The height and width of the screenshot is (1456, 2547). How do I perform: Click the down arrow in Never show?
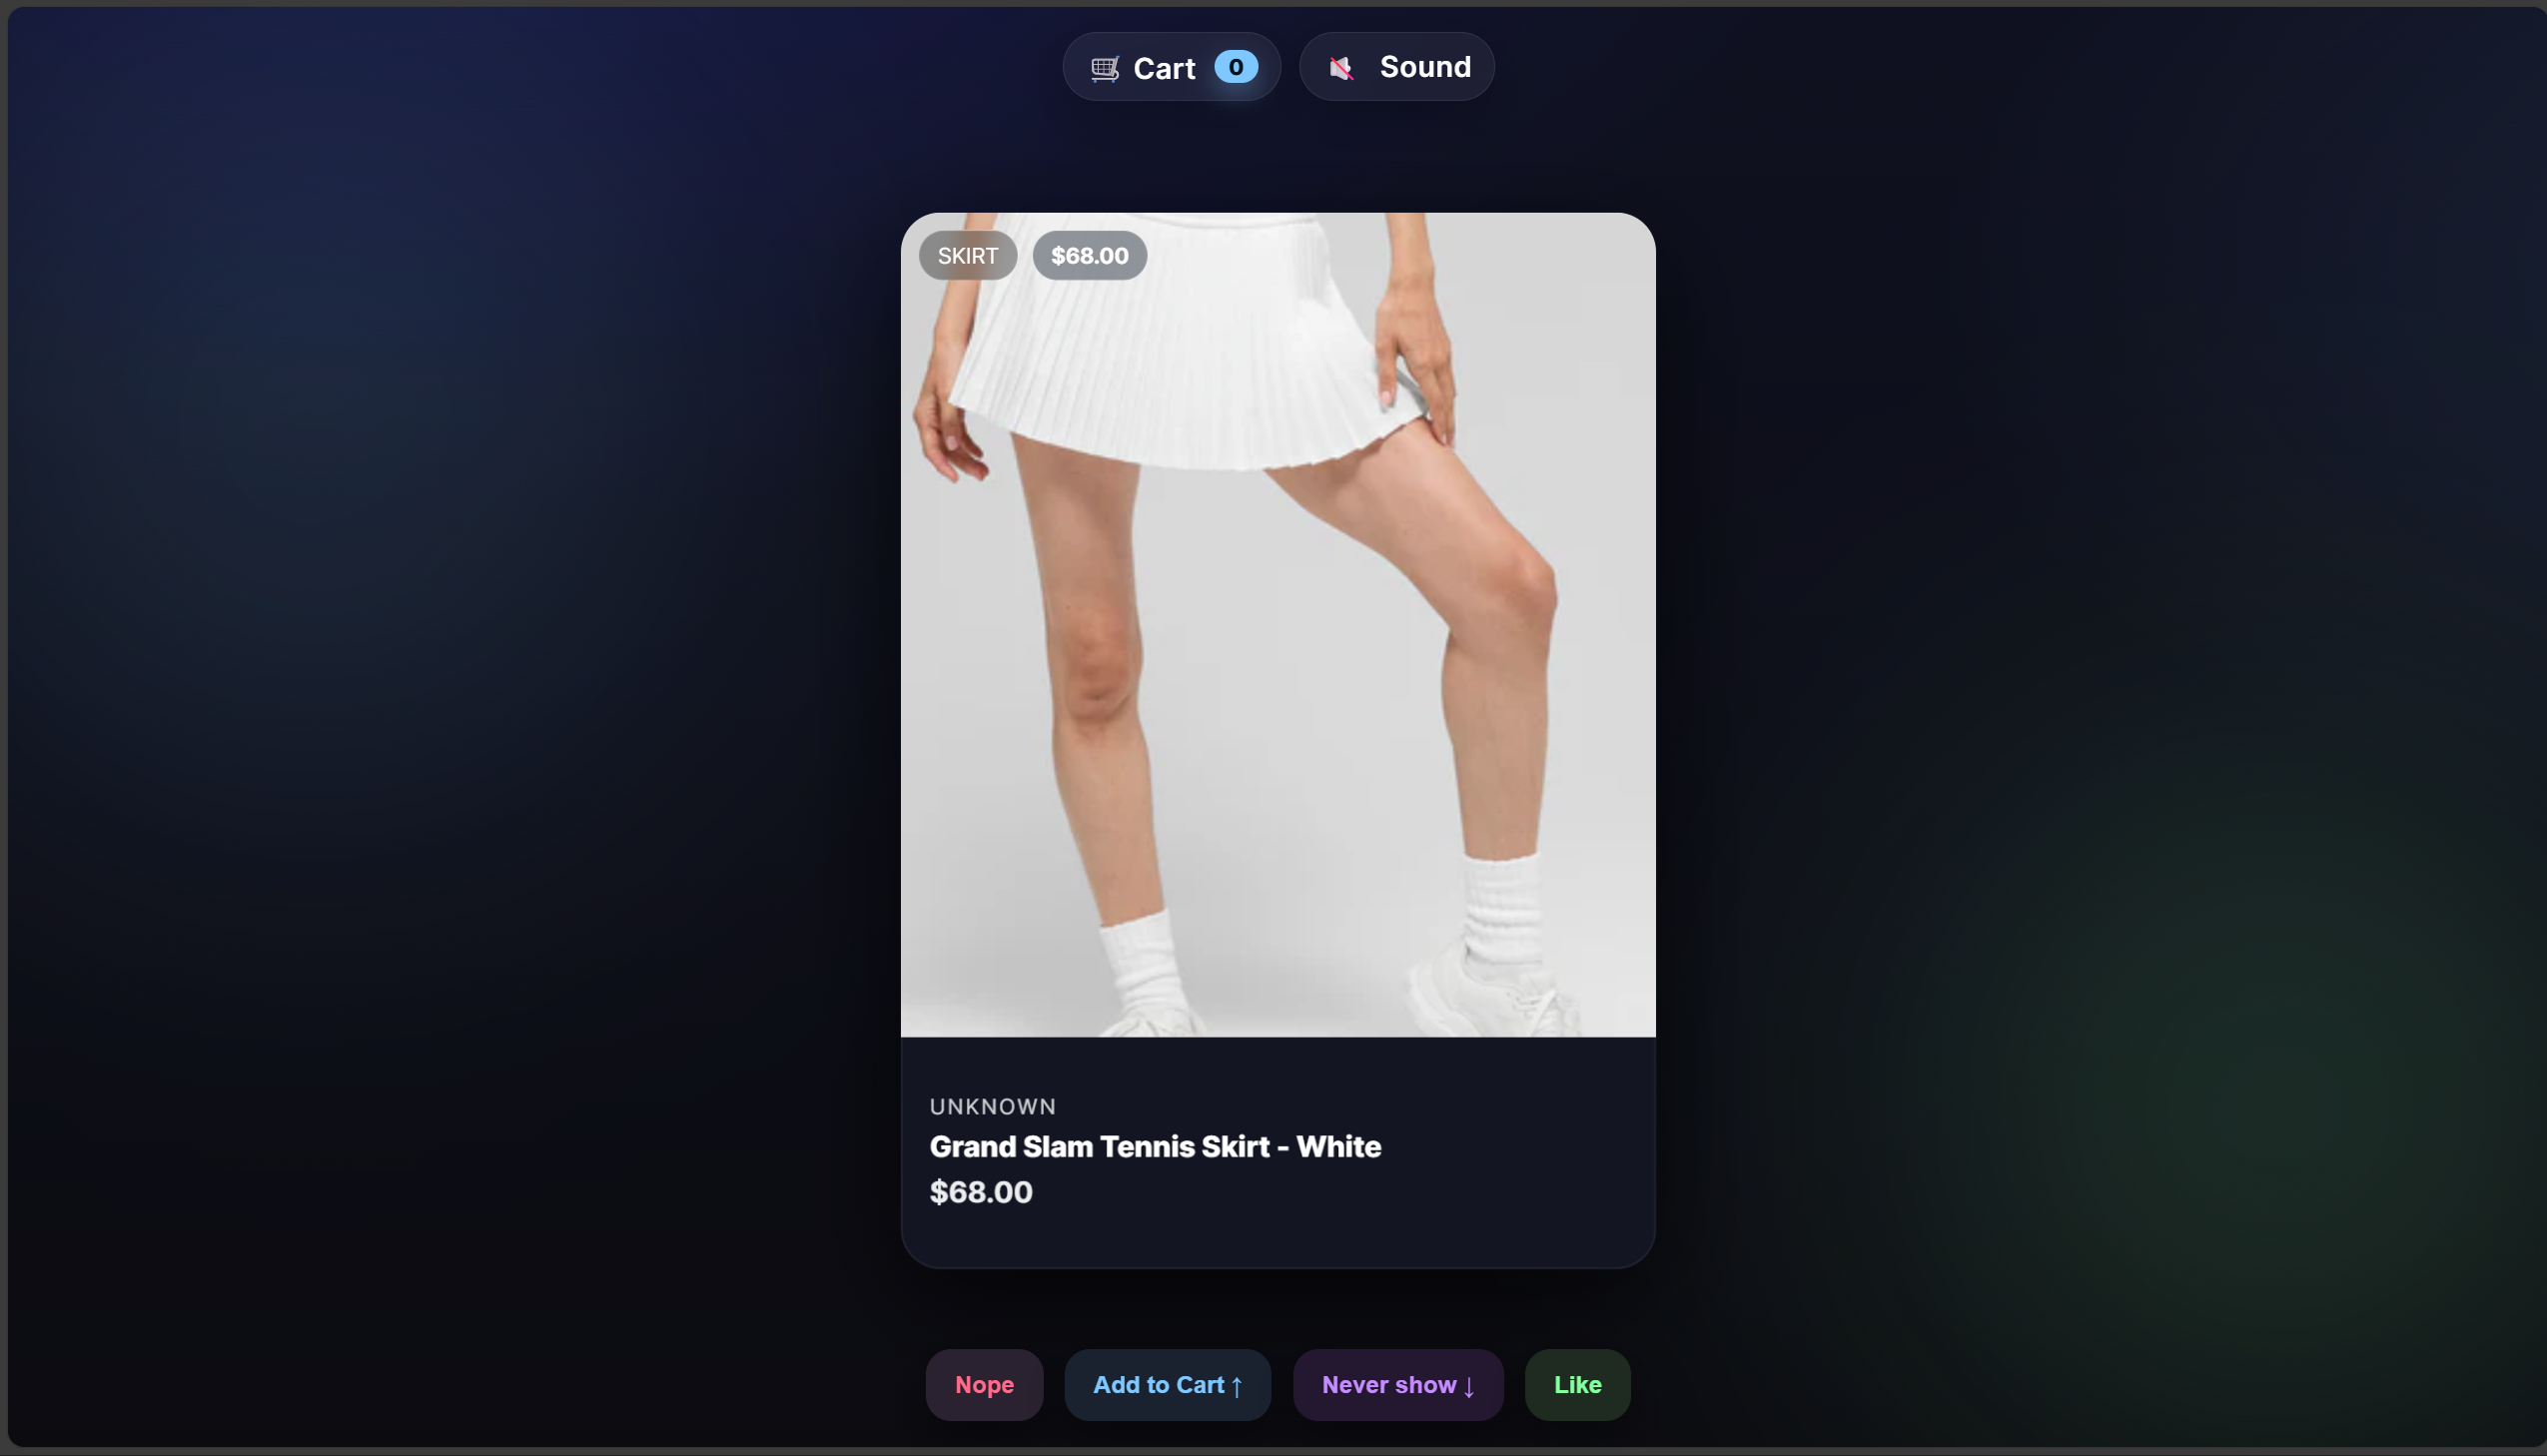coord(1469,1386)
